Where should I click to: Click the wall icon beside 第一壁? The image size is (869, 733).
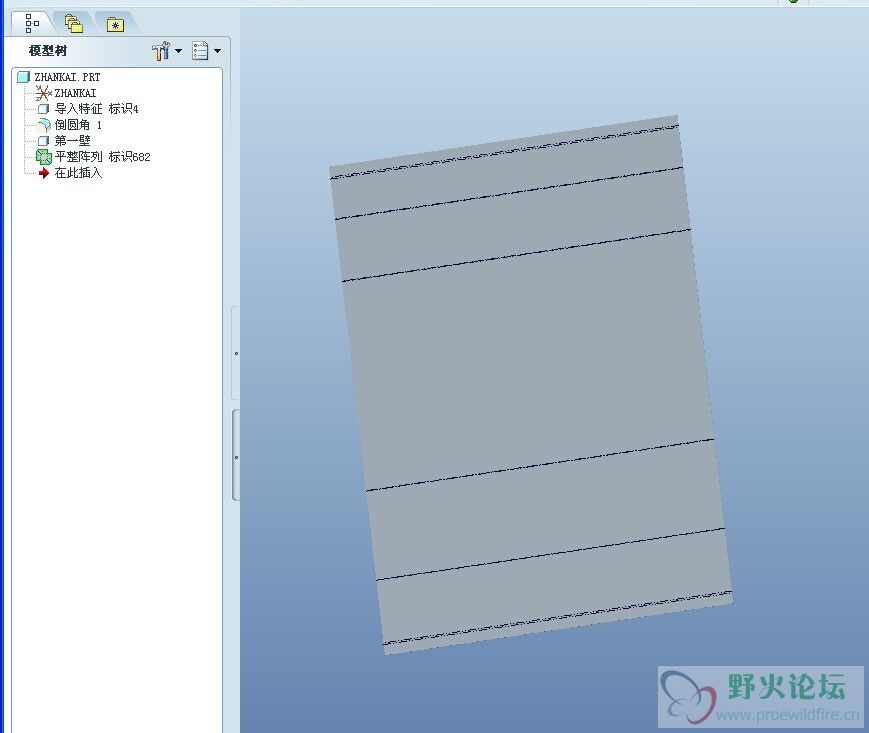tap(43, 141)
